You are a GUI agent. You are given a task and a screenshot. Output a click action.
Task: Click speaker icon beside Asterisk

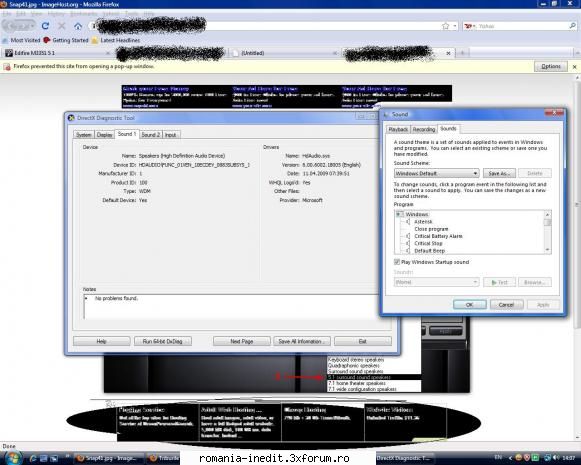(408, 222)
